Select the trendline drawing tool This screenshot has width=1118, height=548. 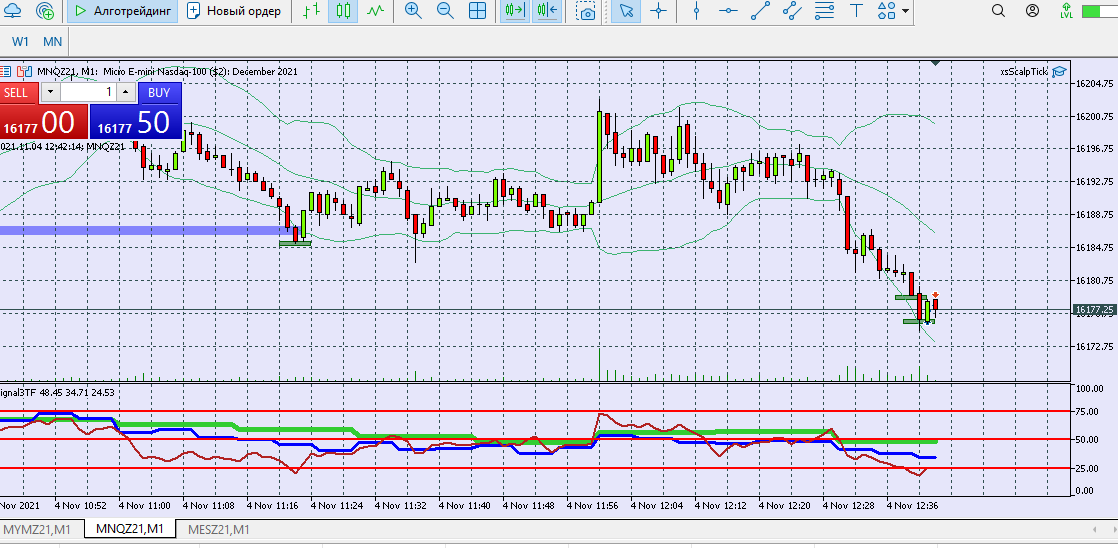pos(760,11)
